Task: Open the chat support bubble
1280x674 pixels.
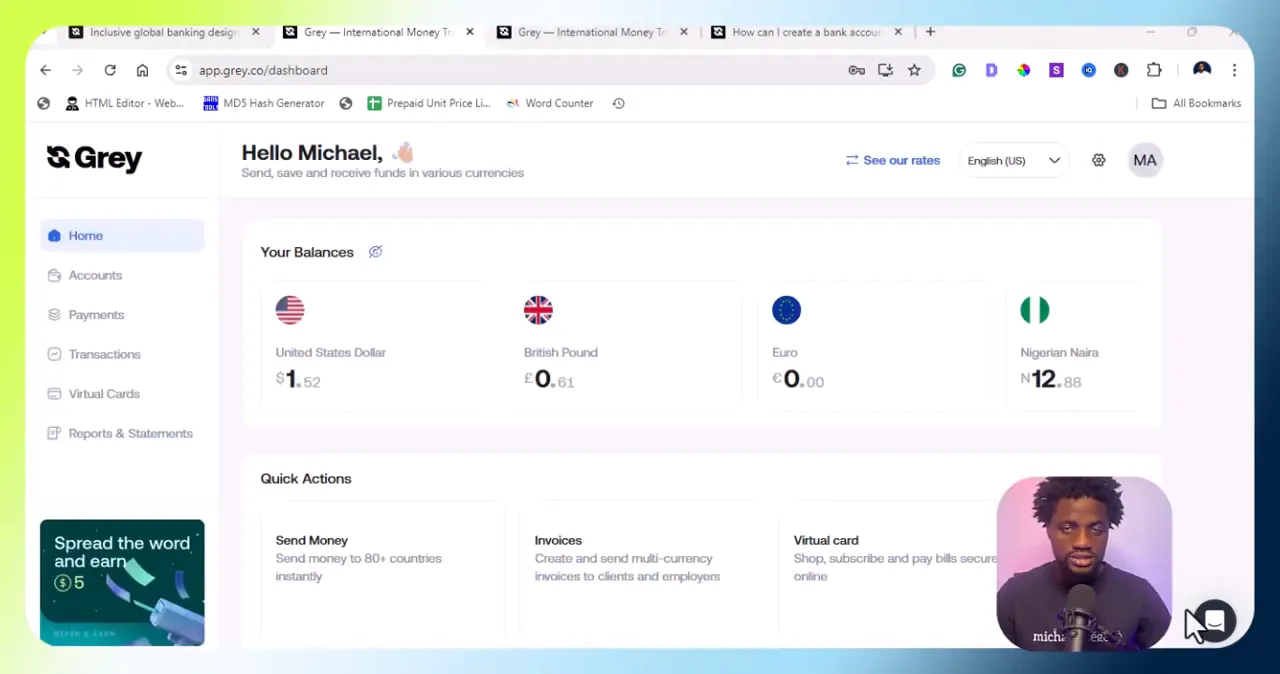Action: pos(1214,621)
